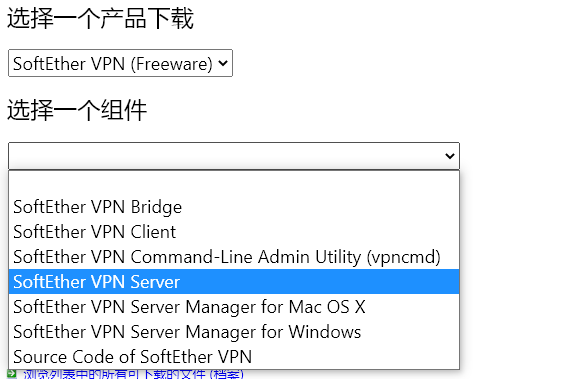
Task: Click the word Freeware in the product selector
Action: coord(171,64)
